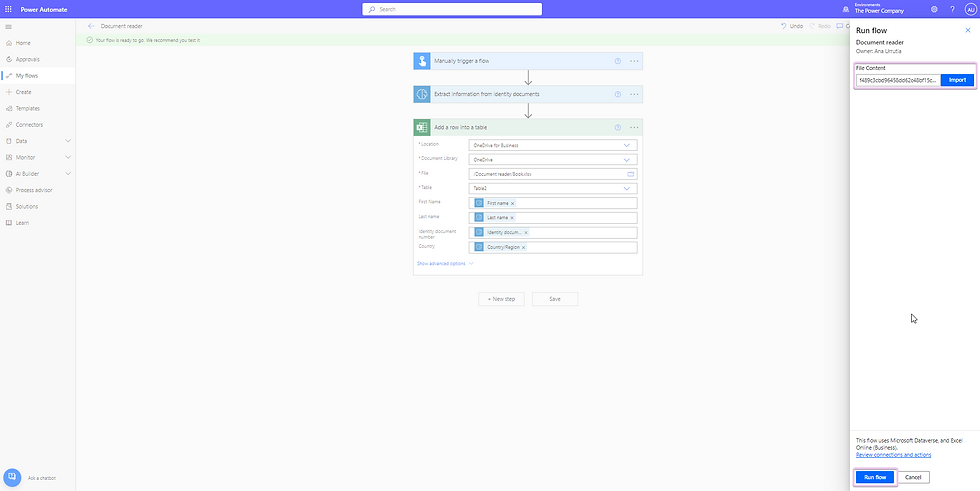This screenshot has height=491, width=980.
Task: Click the + New step button
Action: (x=501, y=299)
